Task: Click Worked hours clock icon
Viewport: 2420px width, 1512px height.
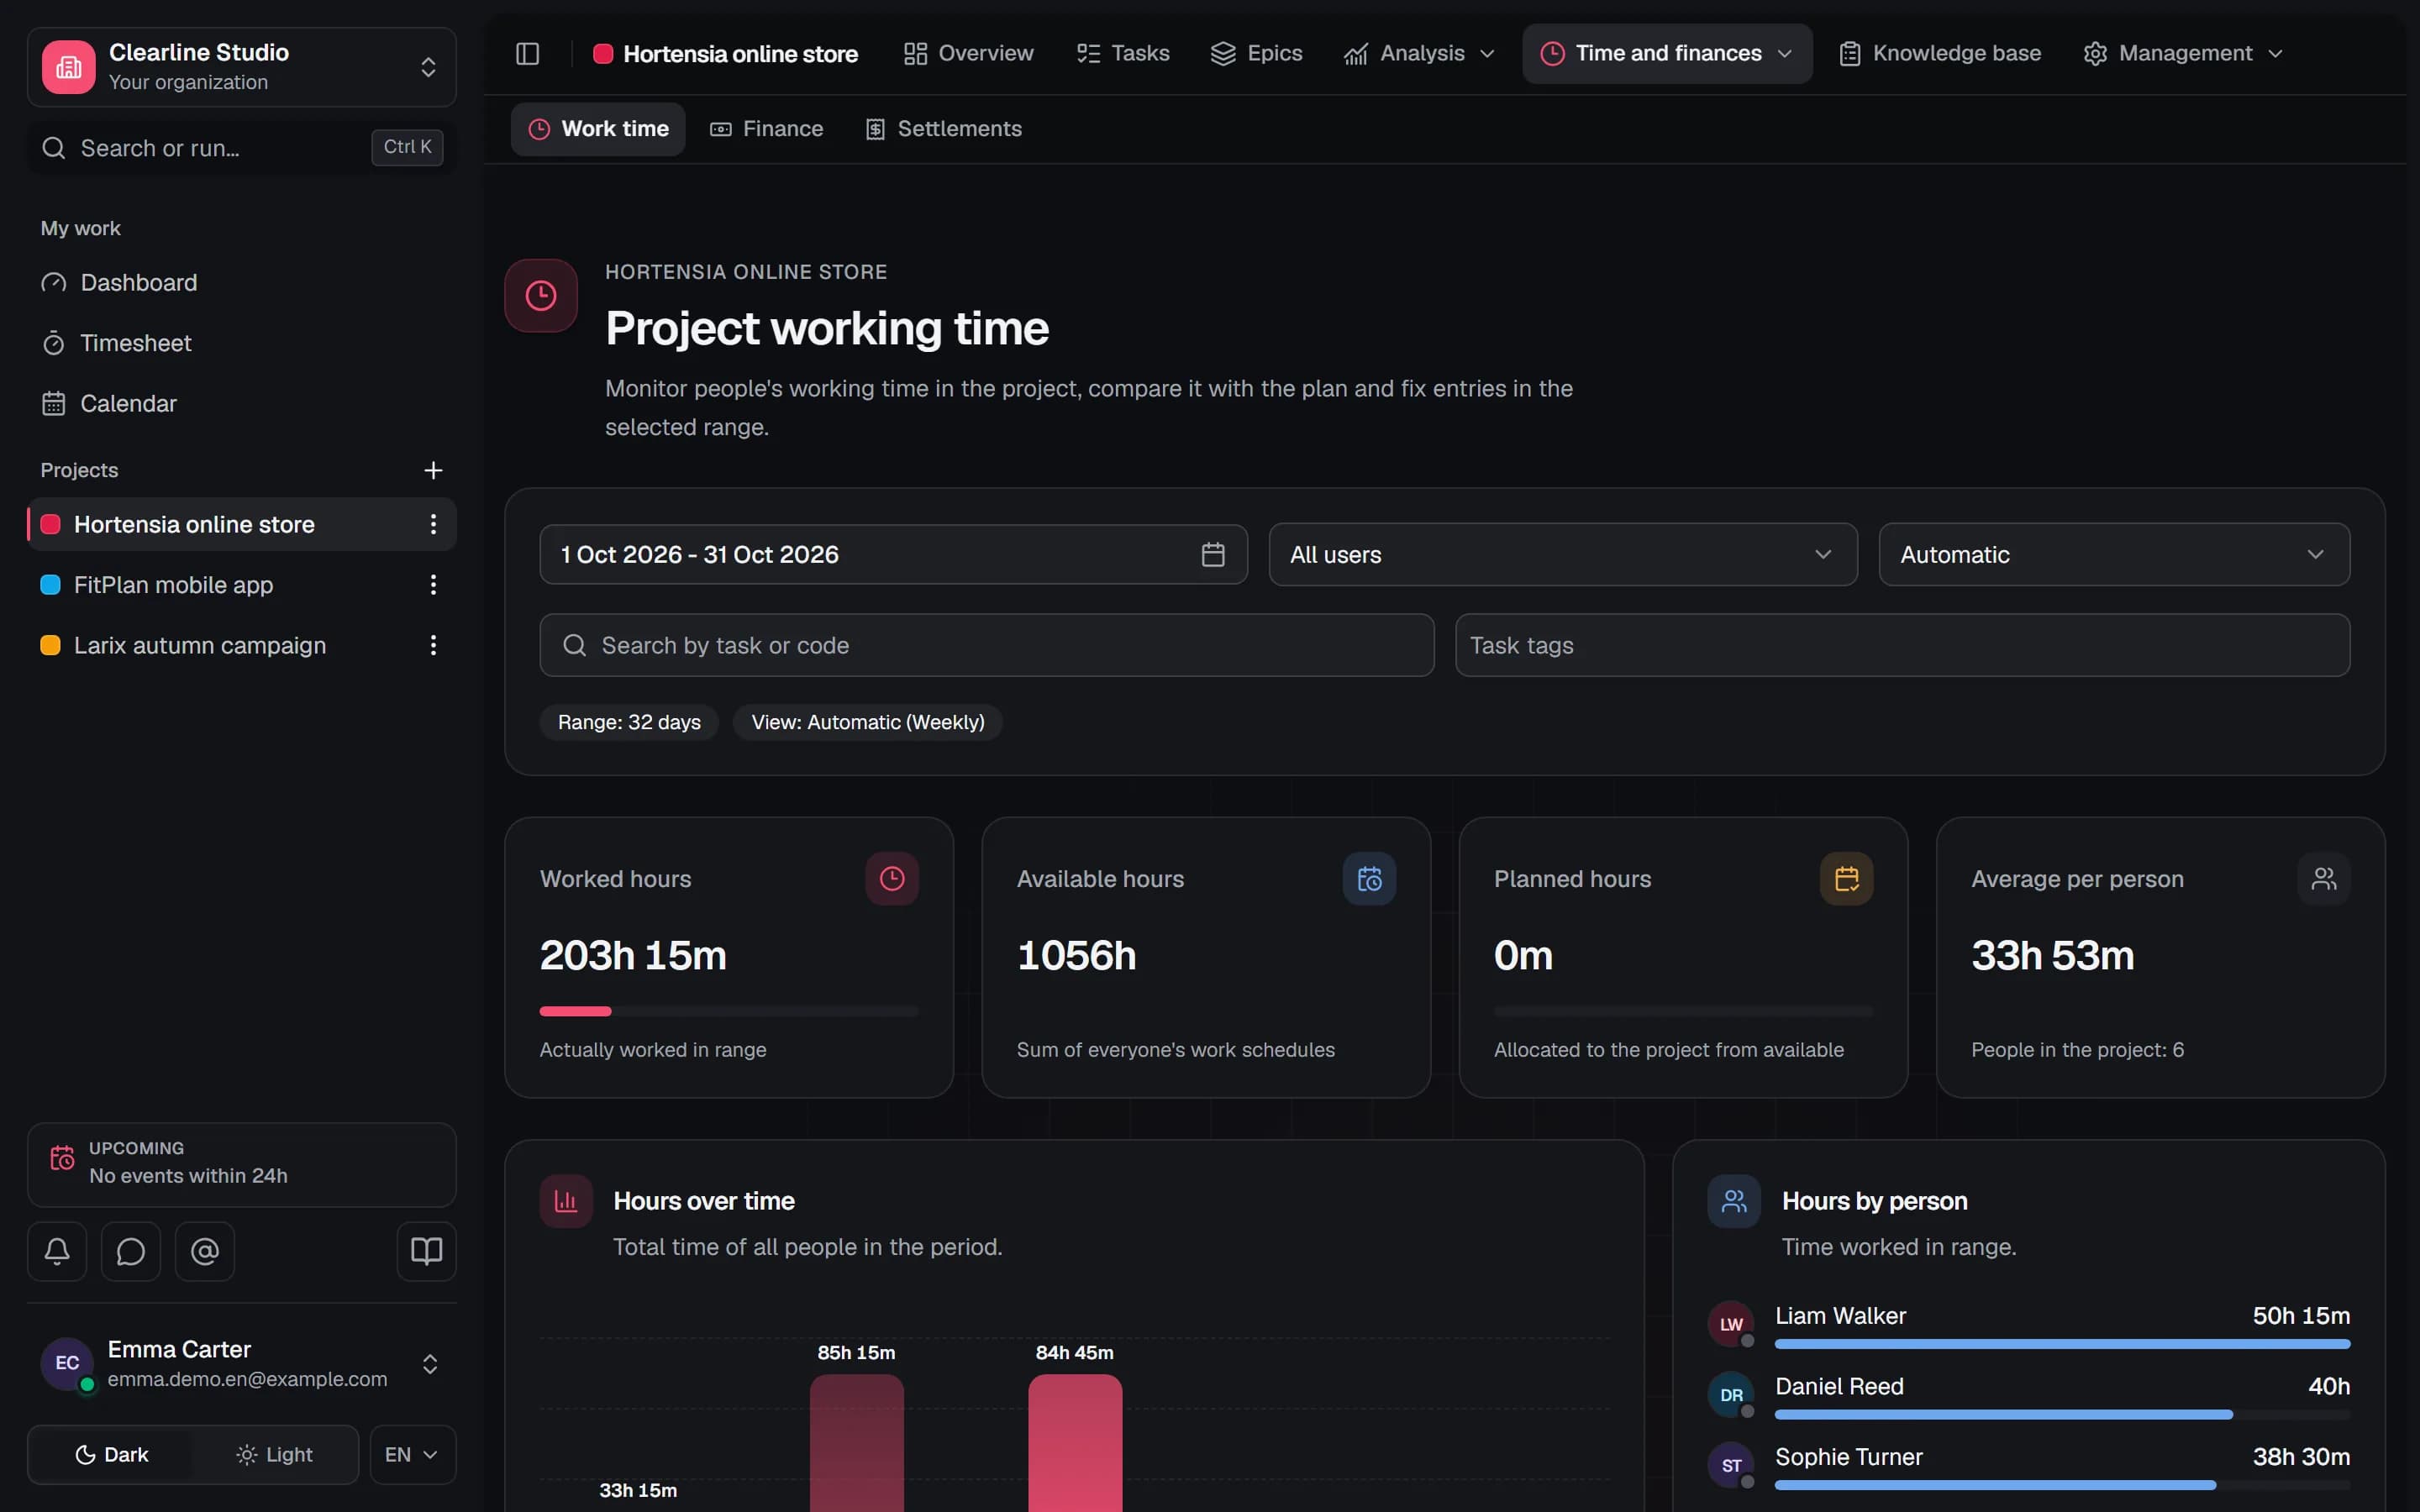Action: click(892, 878)
